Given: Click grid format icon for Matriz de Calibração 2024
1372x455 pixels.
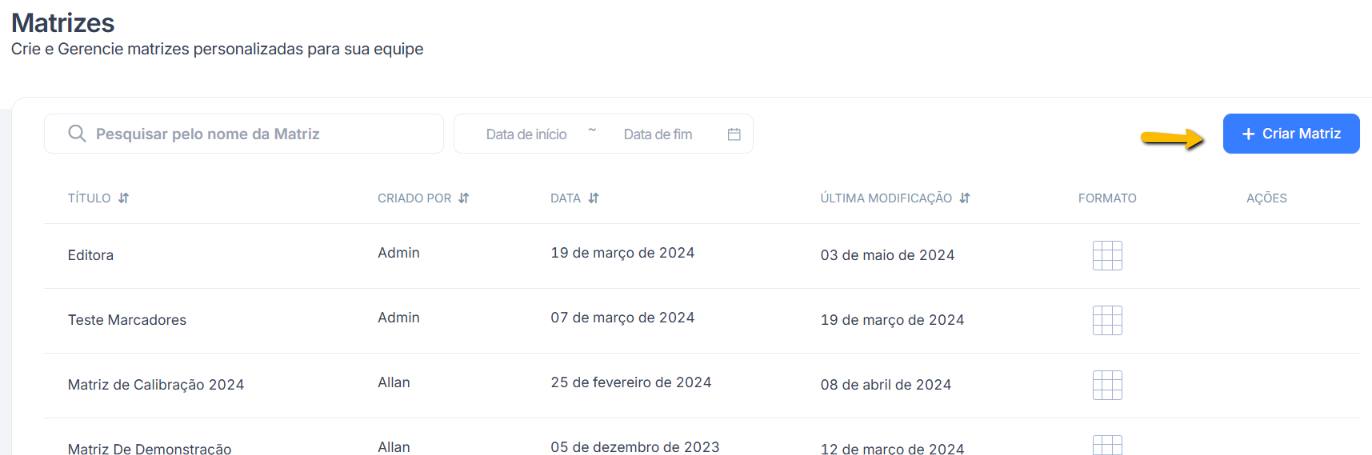Looking at the screenshot, I should tap(1107, 385).
